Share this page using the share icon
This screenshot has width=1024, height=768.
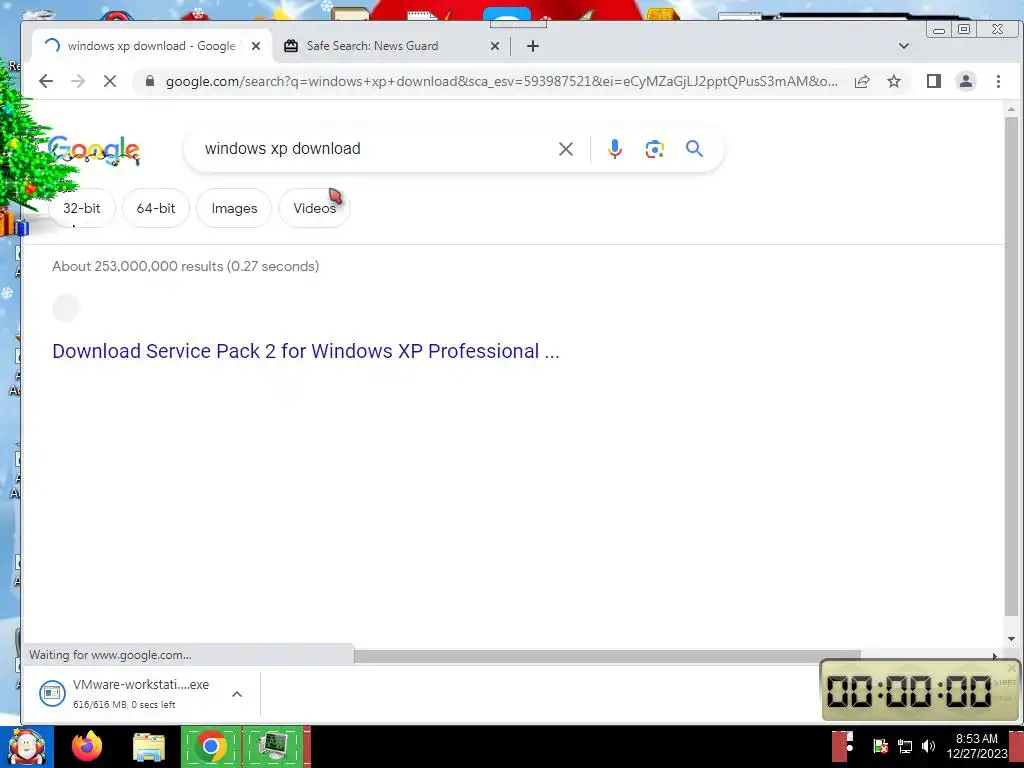pyautogui.click(x=862, y=81)
